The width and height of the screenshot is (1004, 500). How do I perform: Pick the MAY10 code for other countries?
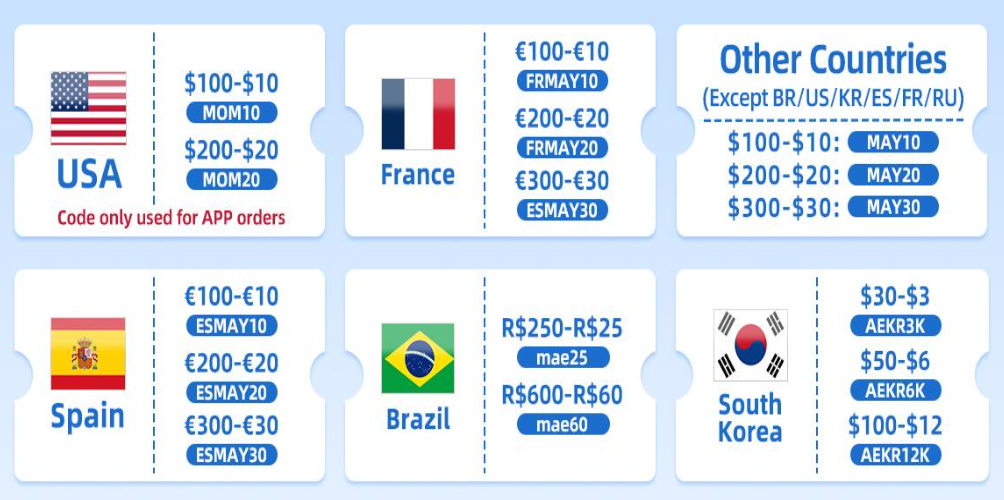(x=893, y=142)
